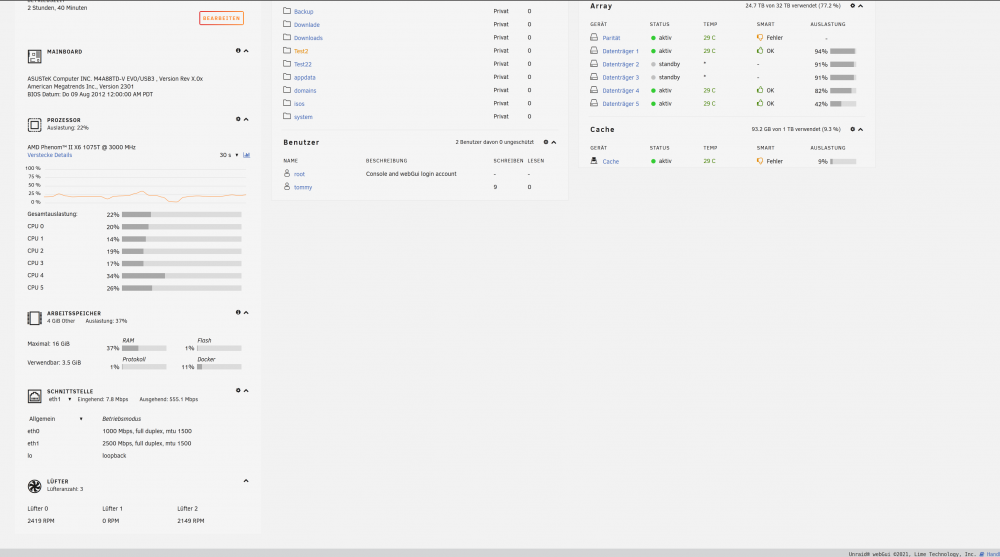Collapse the Benutzer section
The width and height of the screenshot is (1000, 557).
click(x=554, y=142)
